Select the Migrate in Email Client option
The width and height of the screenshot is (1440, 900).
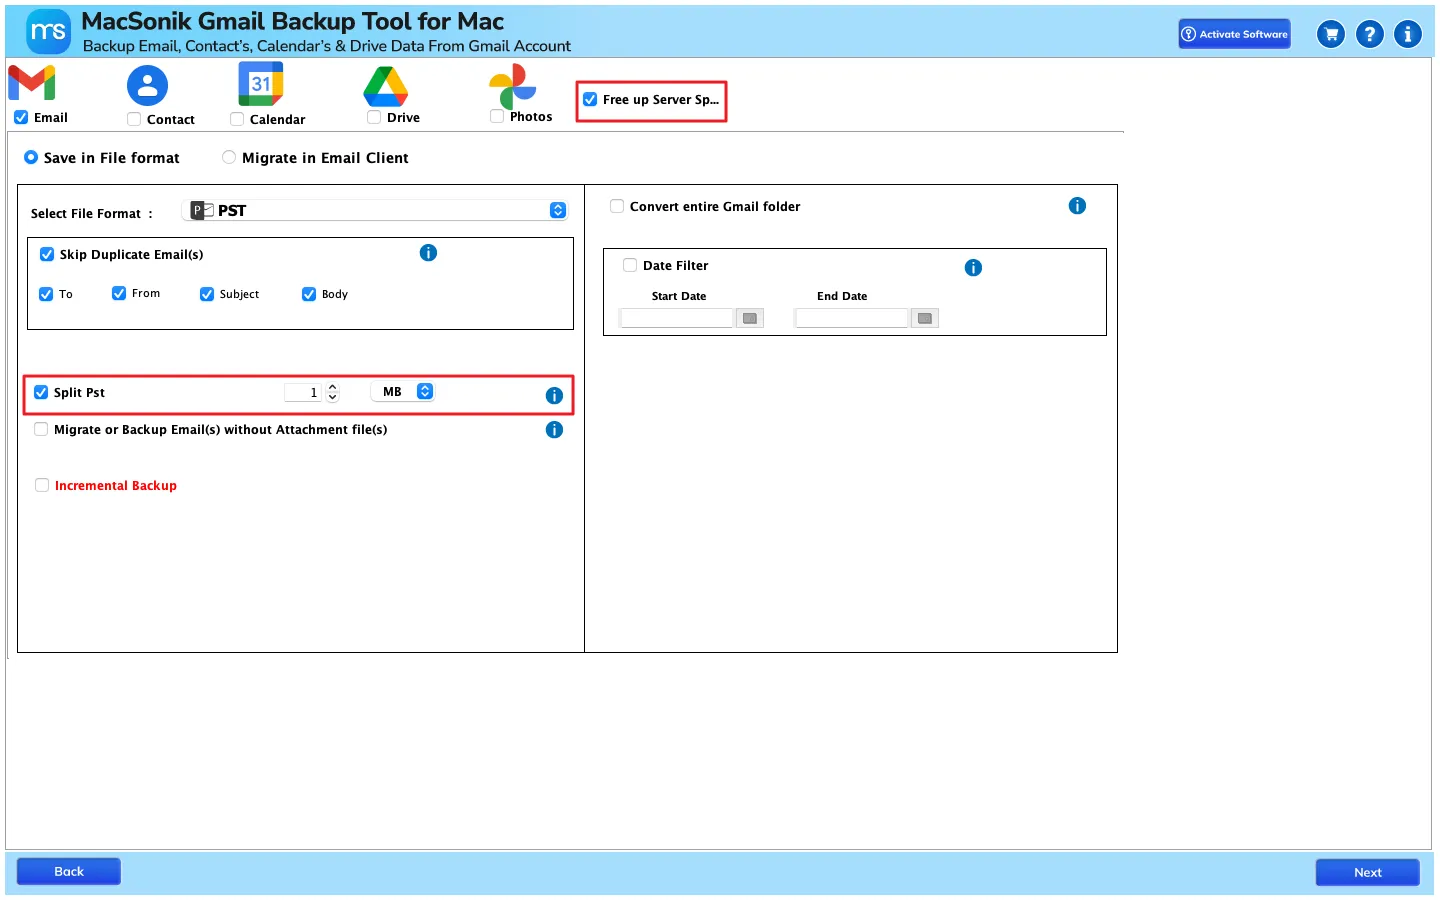click(x=229, y=158)
